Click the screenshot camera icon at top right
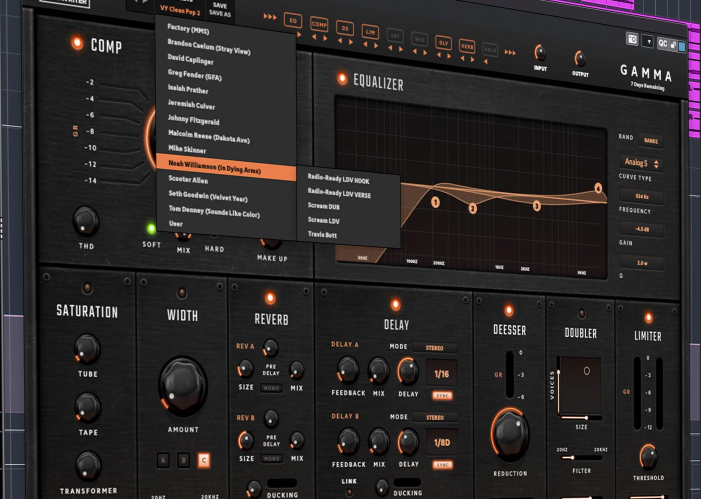 click(x=632, y=39)
